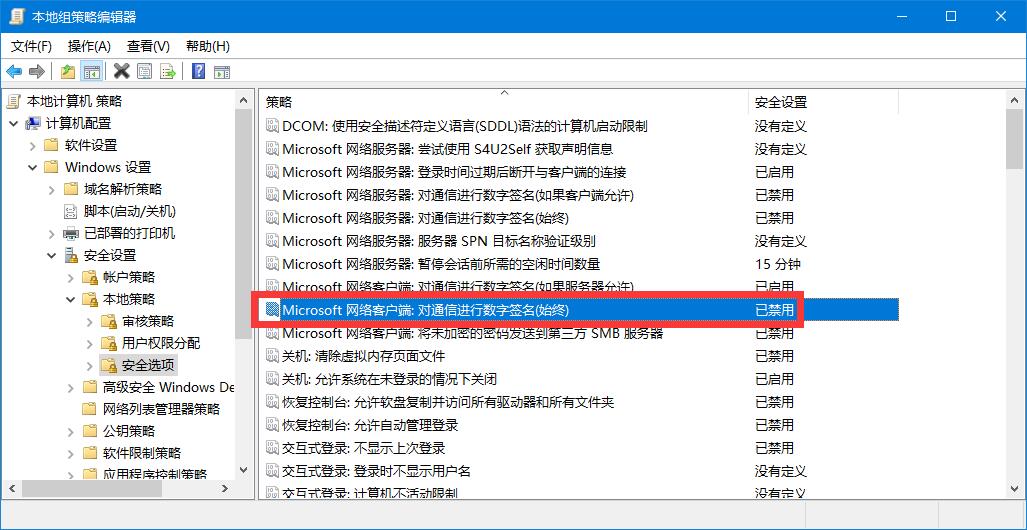Click the policy list scrollbar up arrow

coord(1014,100)
